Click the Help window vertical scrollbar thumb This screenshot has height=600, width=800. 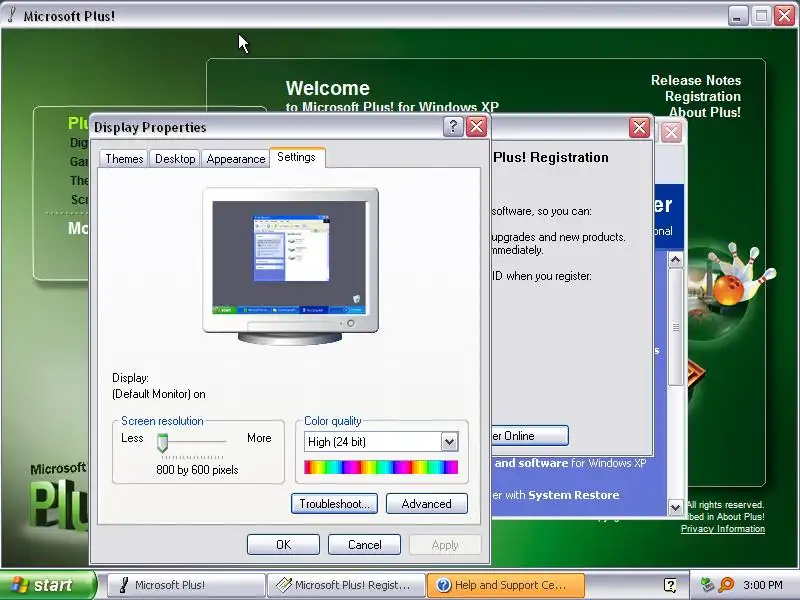coord(675,327)
